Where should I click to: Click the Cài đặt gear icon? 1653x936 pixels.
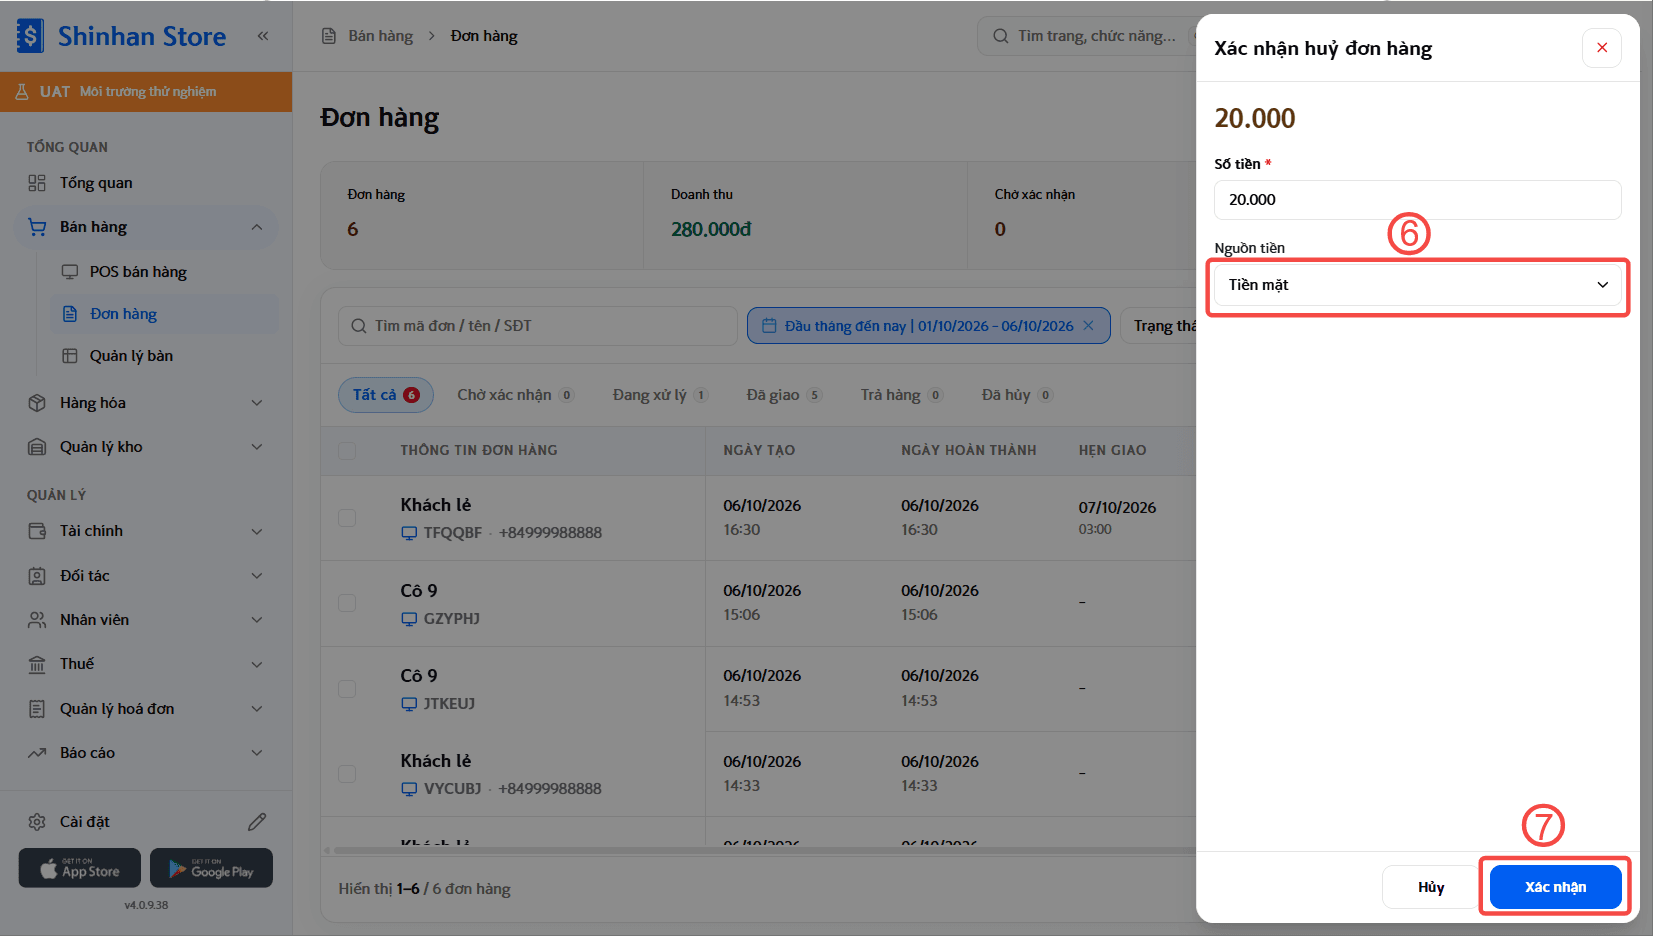[37, 822]
